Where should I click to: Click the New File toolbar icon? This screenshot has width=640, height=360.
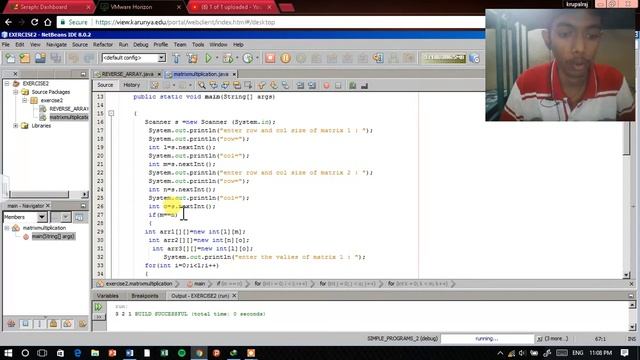10,58
